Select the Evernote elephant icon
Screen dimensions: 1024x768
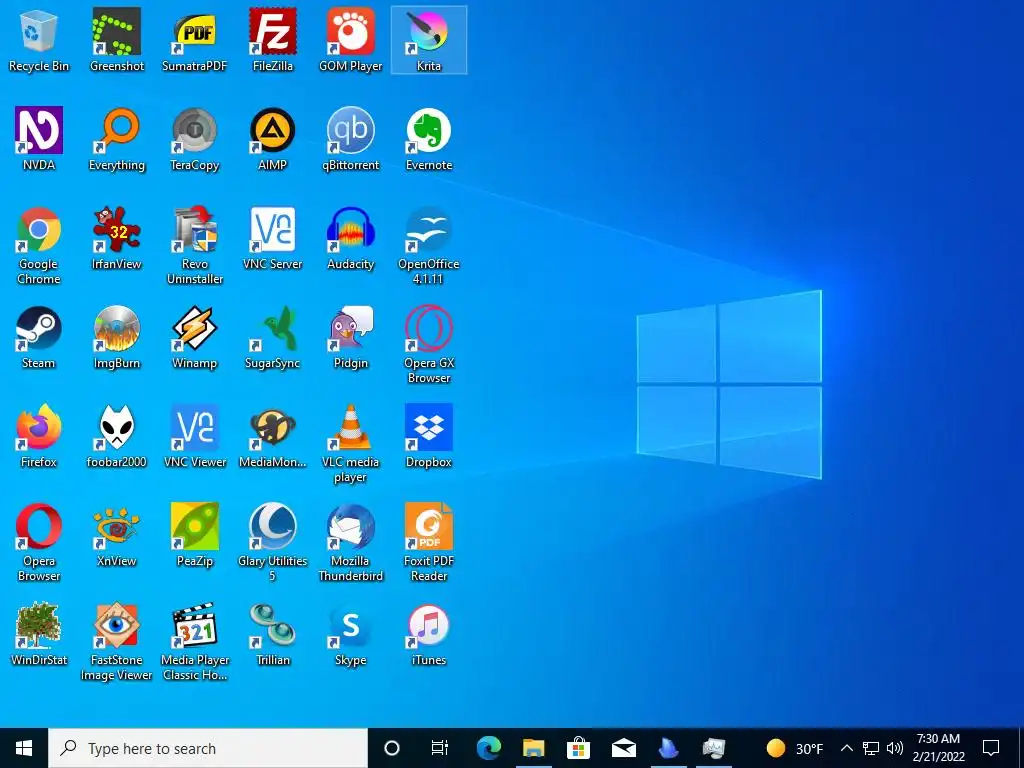[429, 139]
